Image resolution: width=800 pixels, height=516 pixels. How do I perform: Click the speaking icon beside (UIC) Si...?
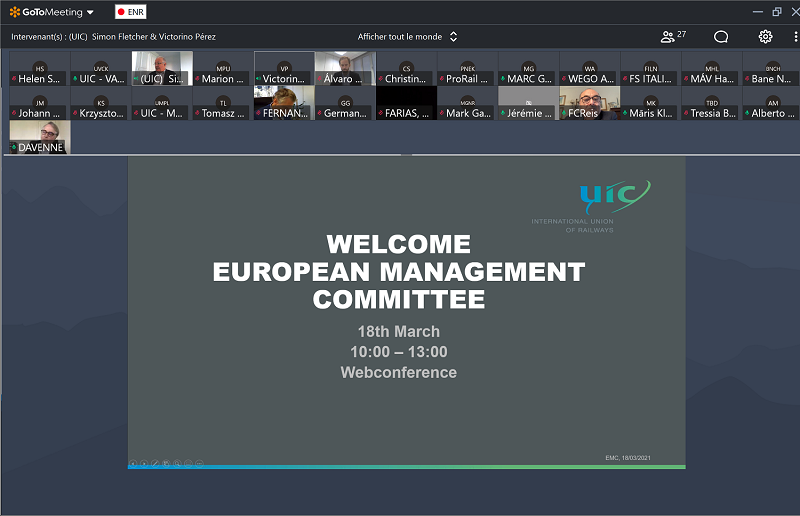[x=136, y=79]
